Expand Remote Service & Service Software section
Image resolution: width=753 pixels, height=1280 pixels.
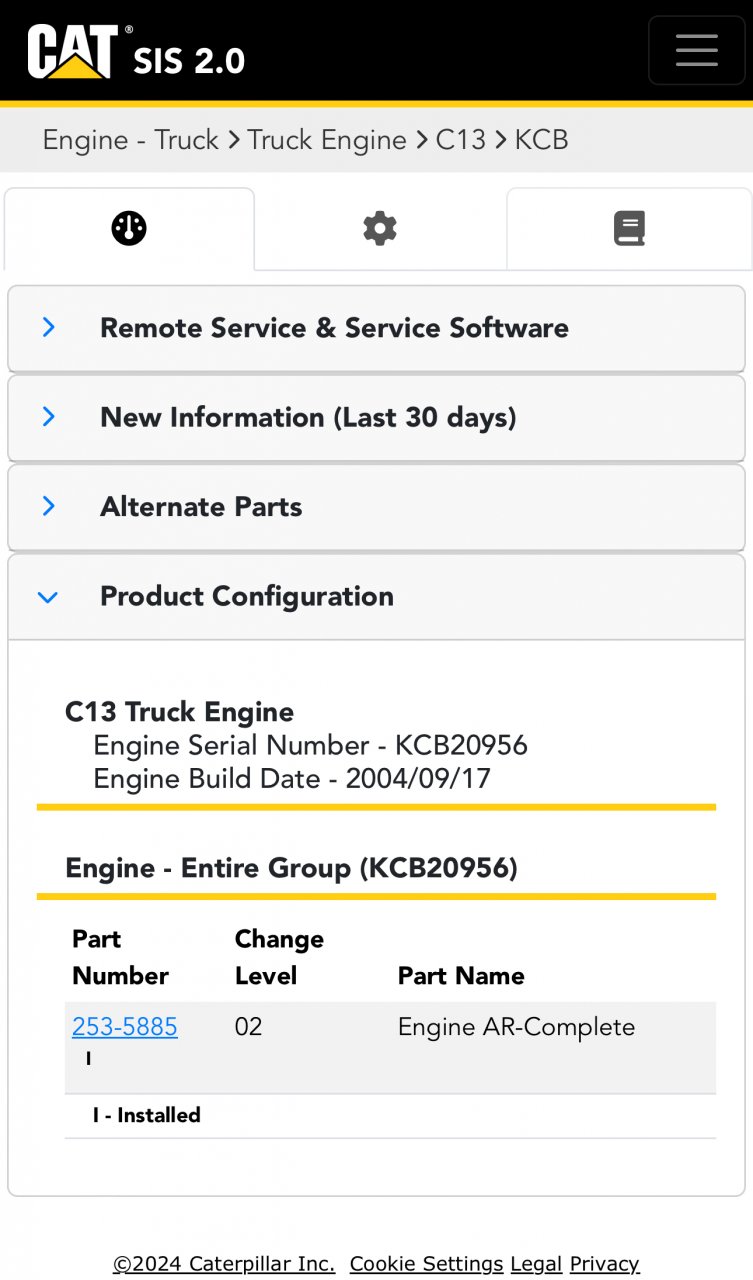tap(334, 328)
